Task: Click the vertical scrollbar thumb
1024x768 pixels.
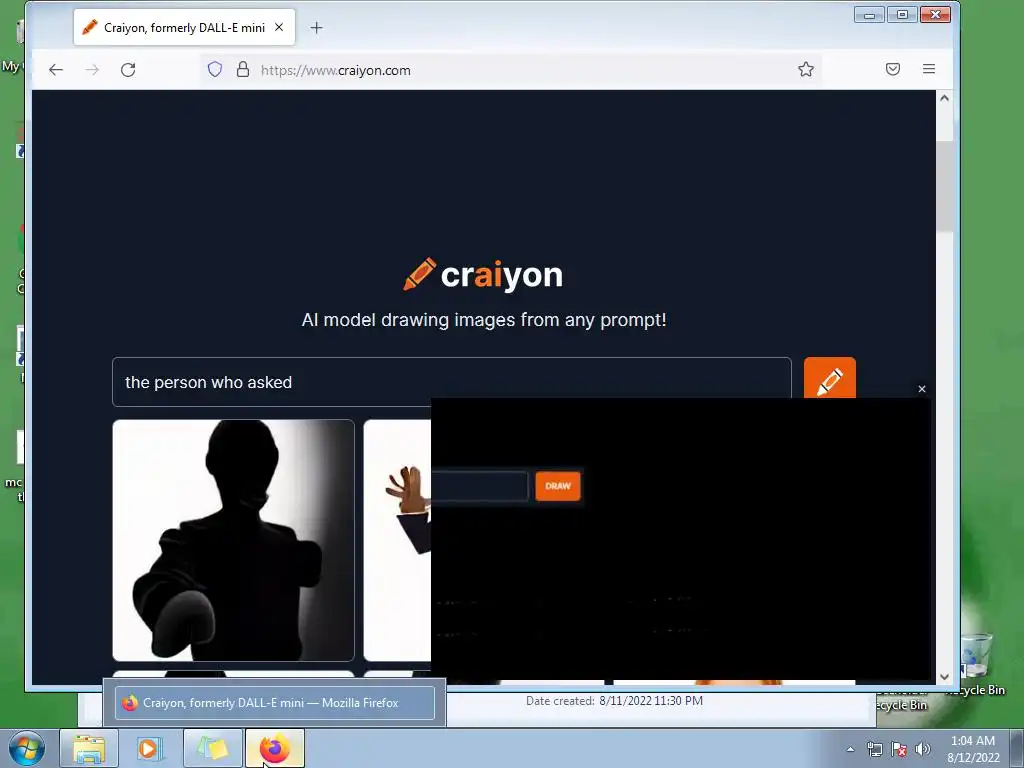Action: tap(944, 186)
